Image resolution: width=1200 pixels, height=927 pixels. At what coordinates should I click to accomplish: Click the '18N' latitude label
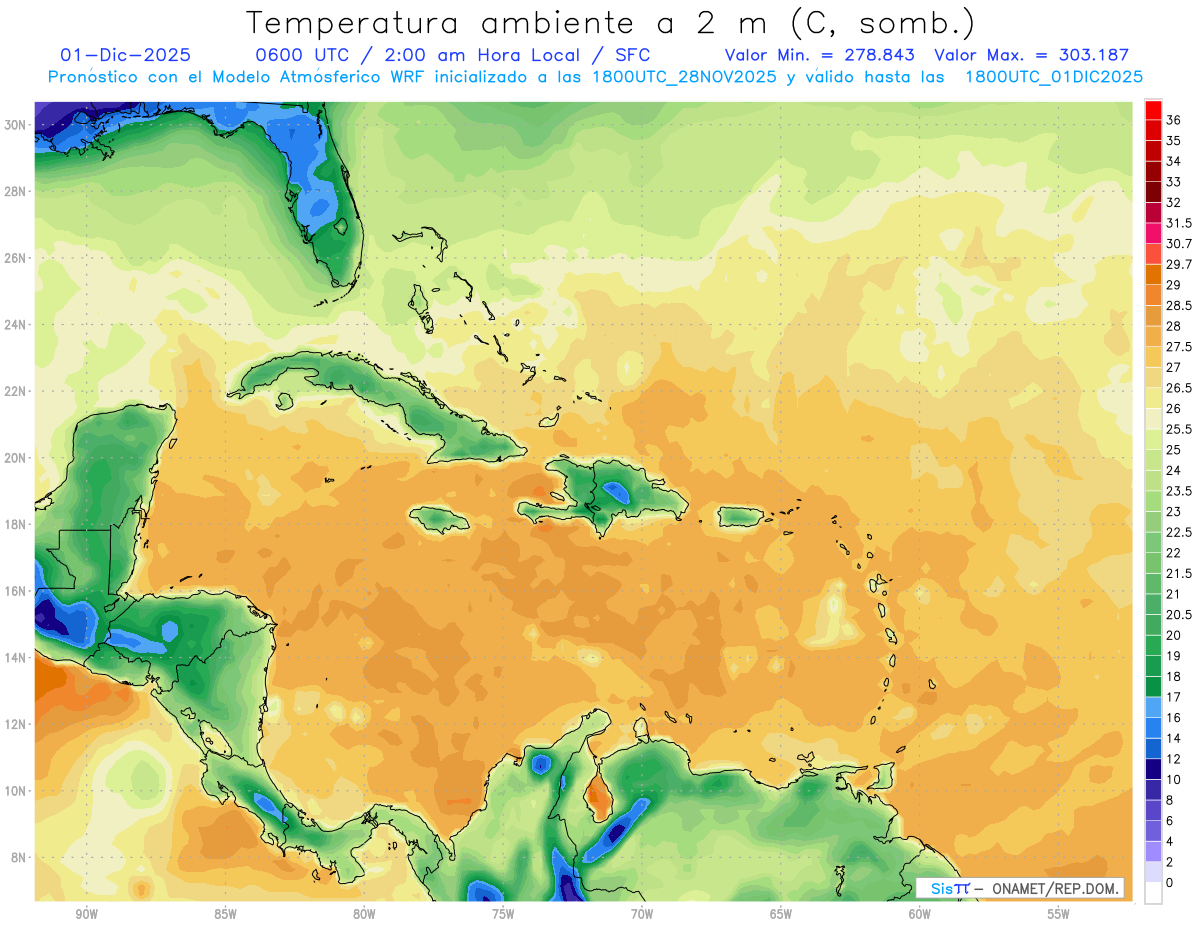tap(15, 524)
